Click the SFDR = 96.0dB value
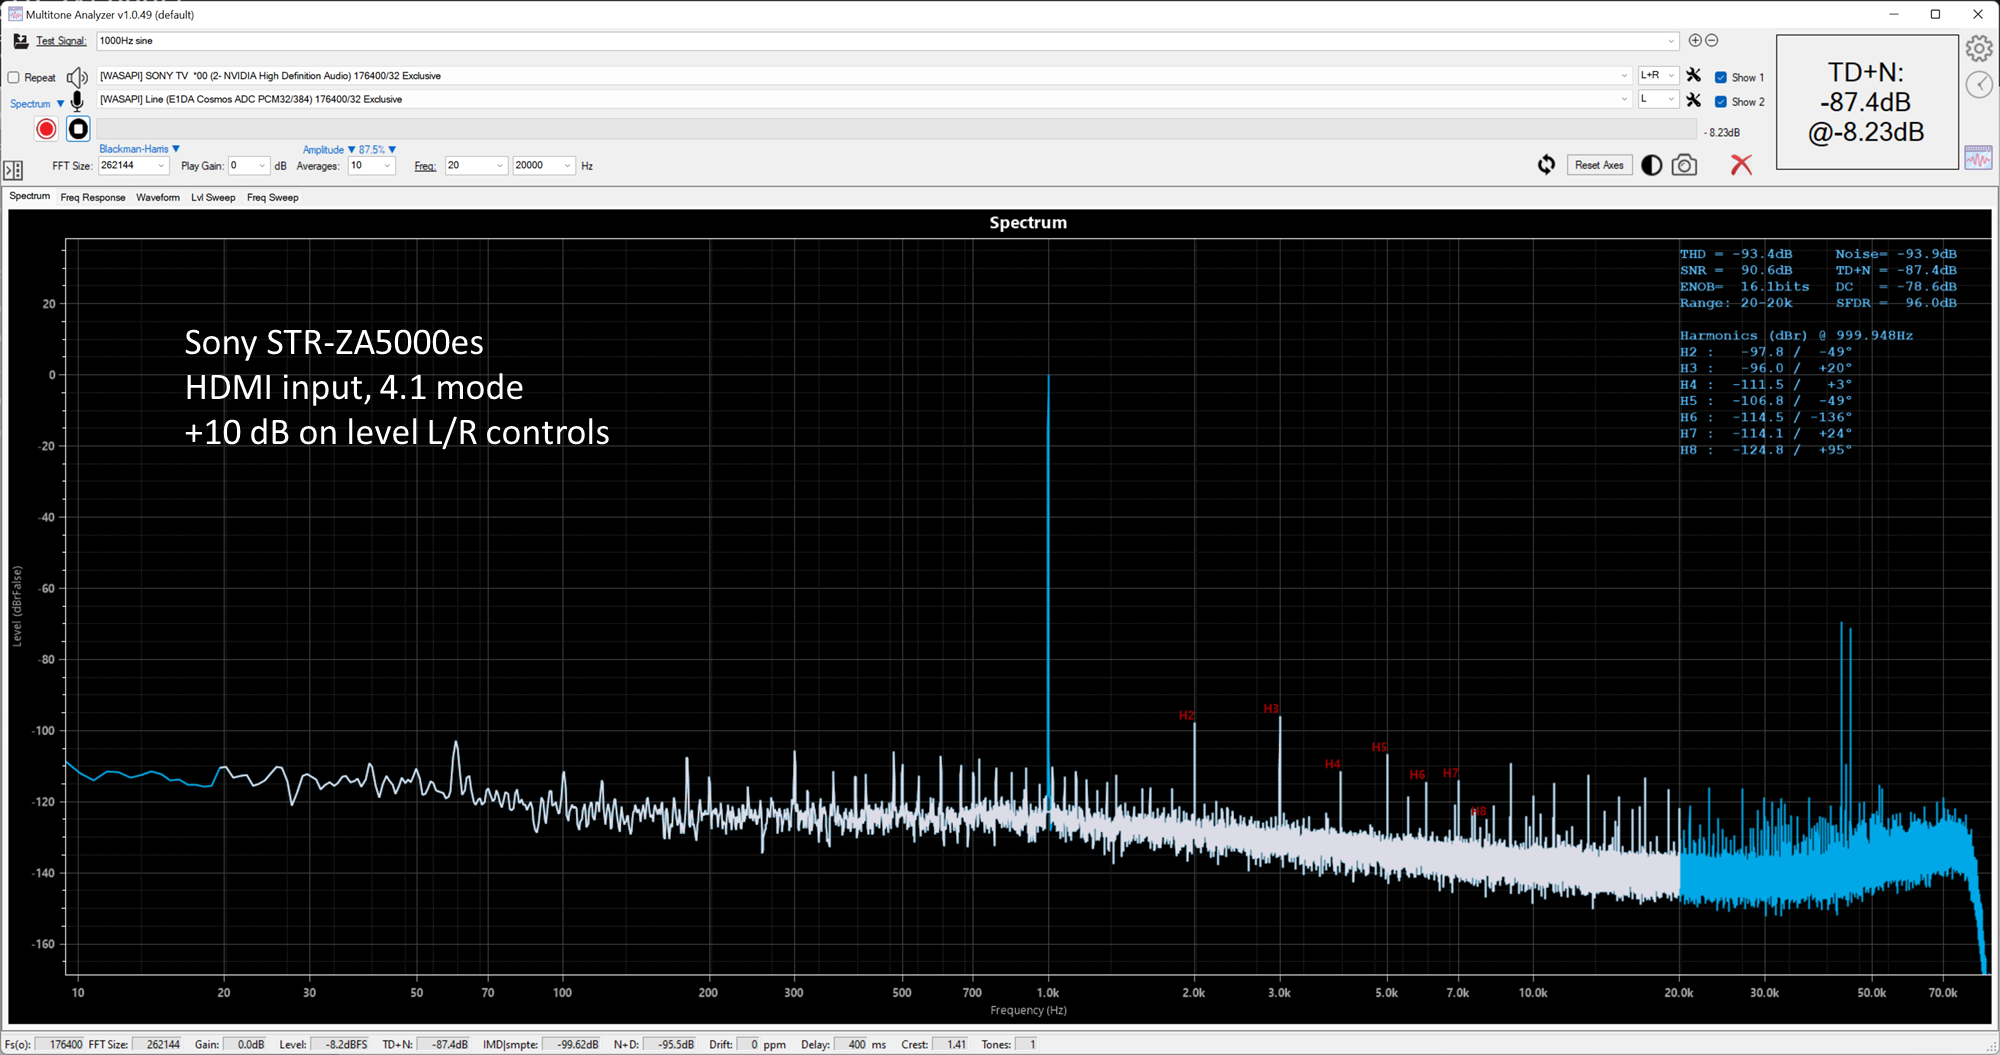 click(1896, 303)
